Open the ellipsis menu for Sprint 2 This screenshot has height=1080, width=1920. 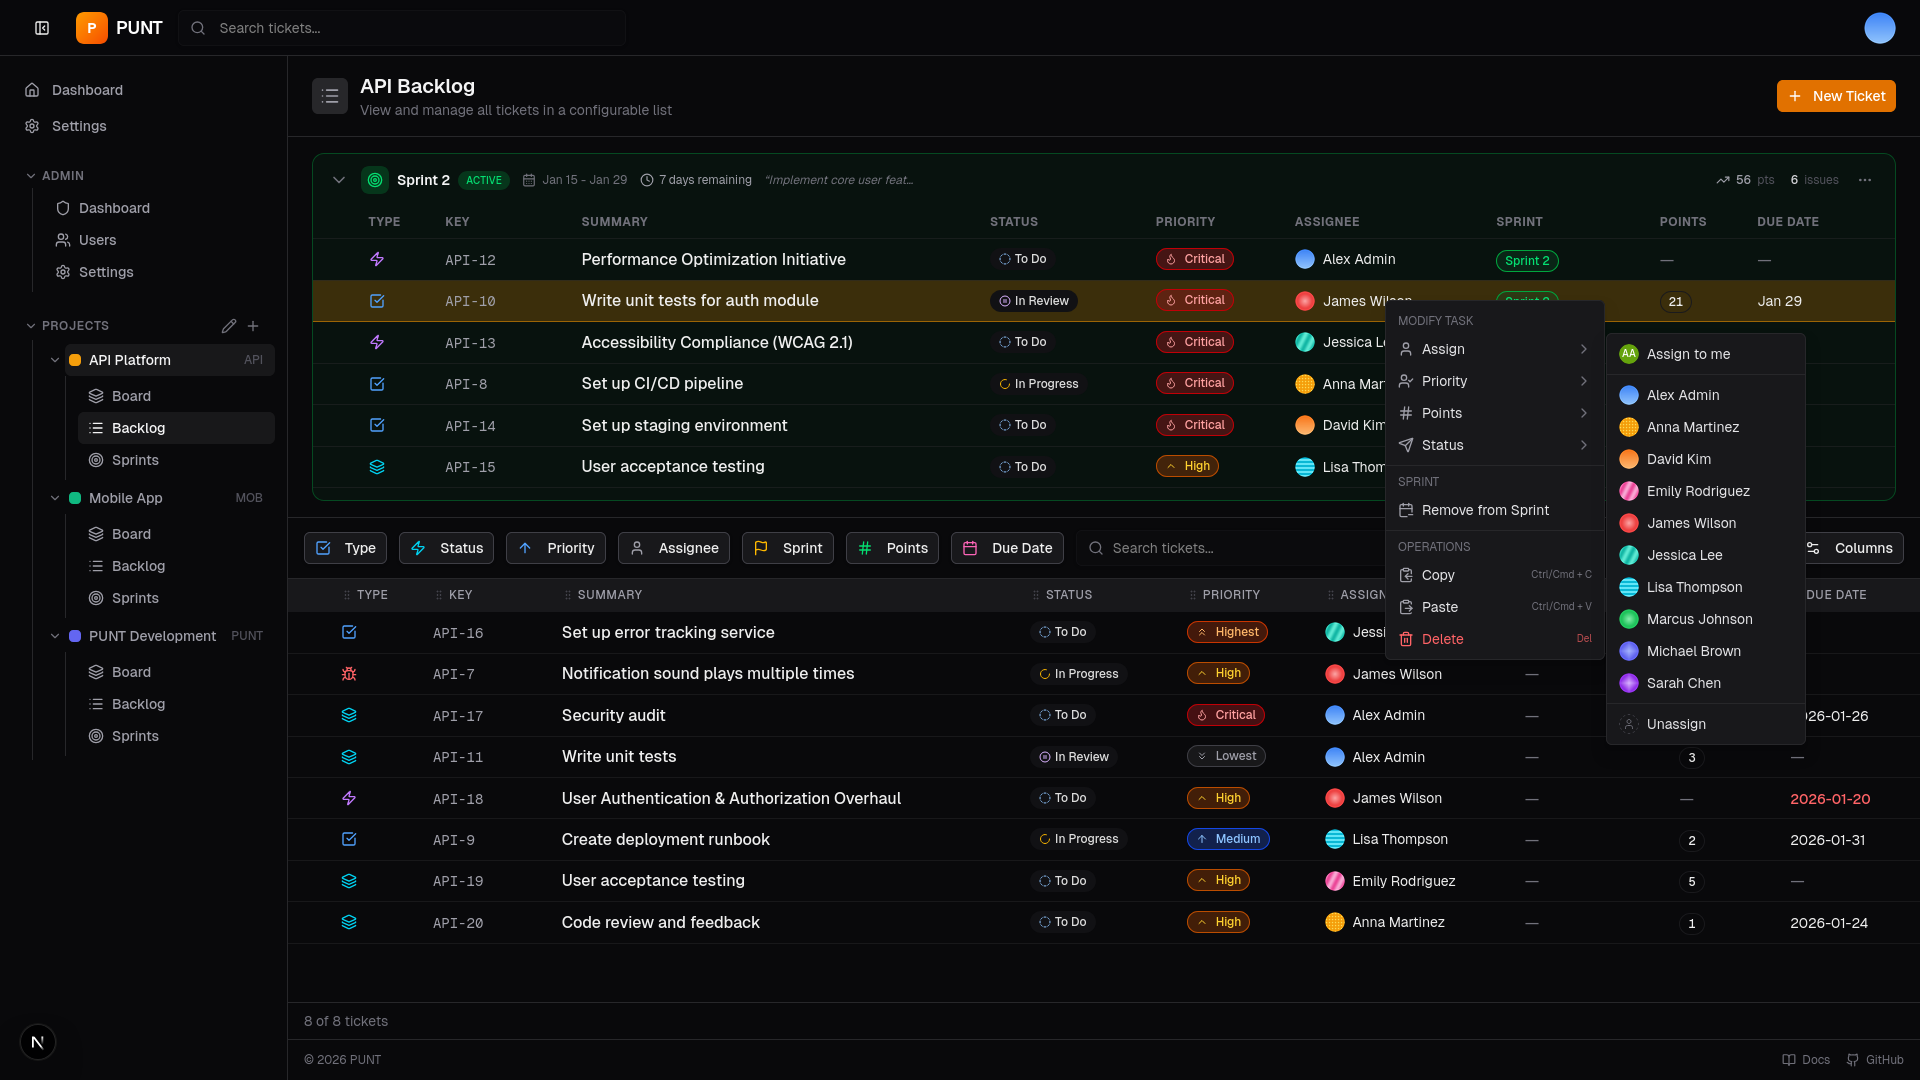[1865, 180]
